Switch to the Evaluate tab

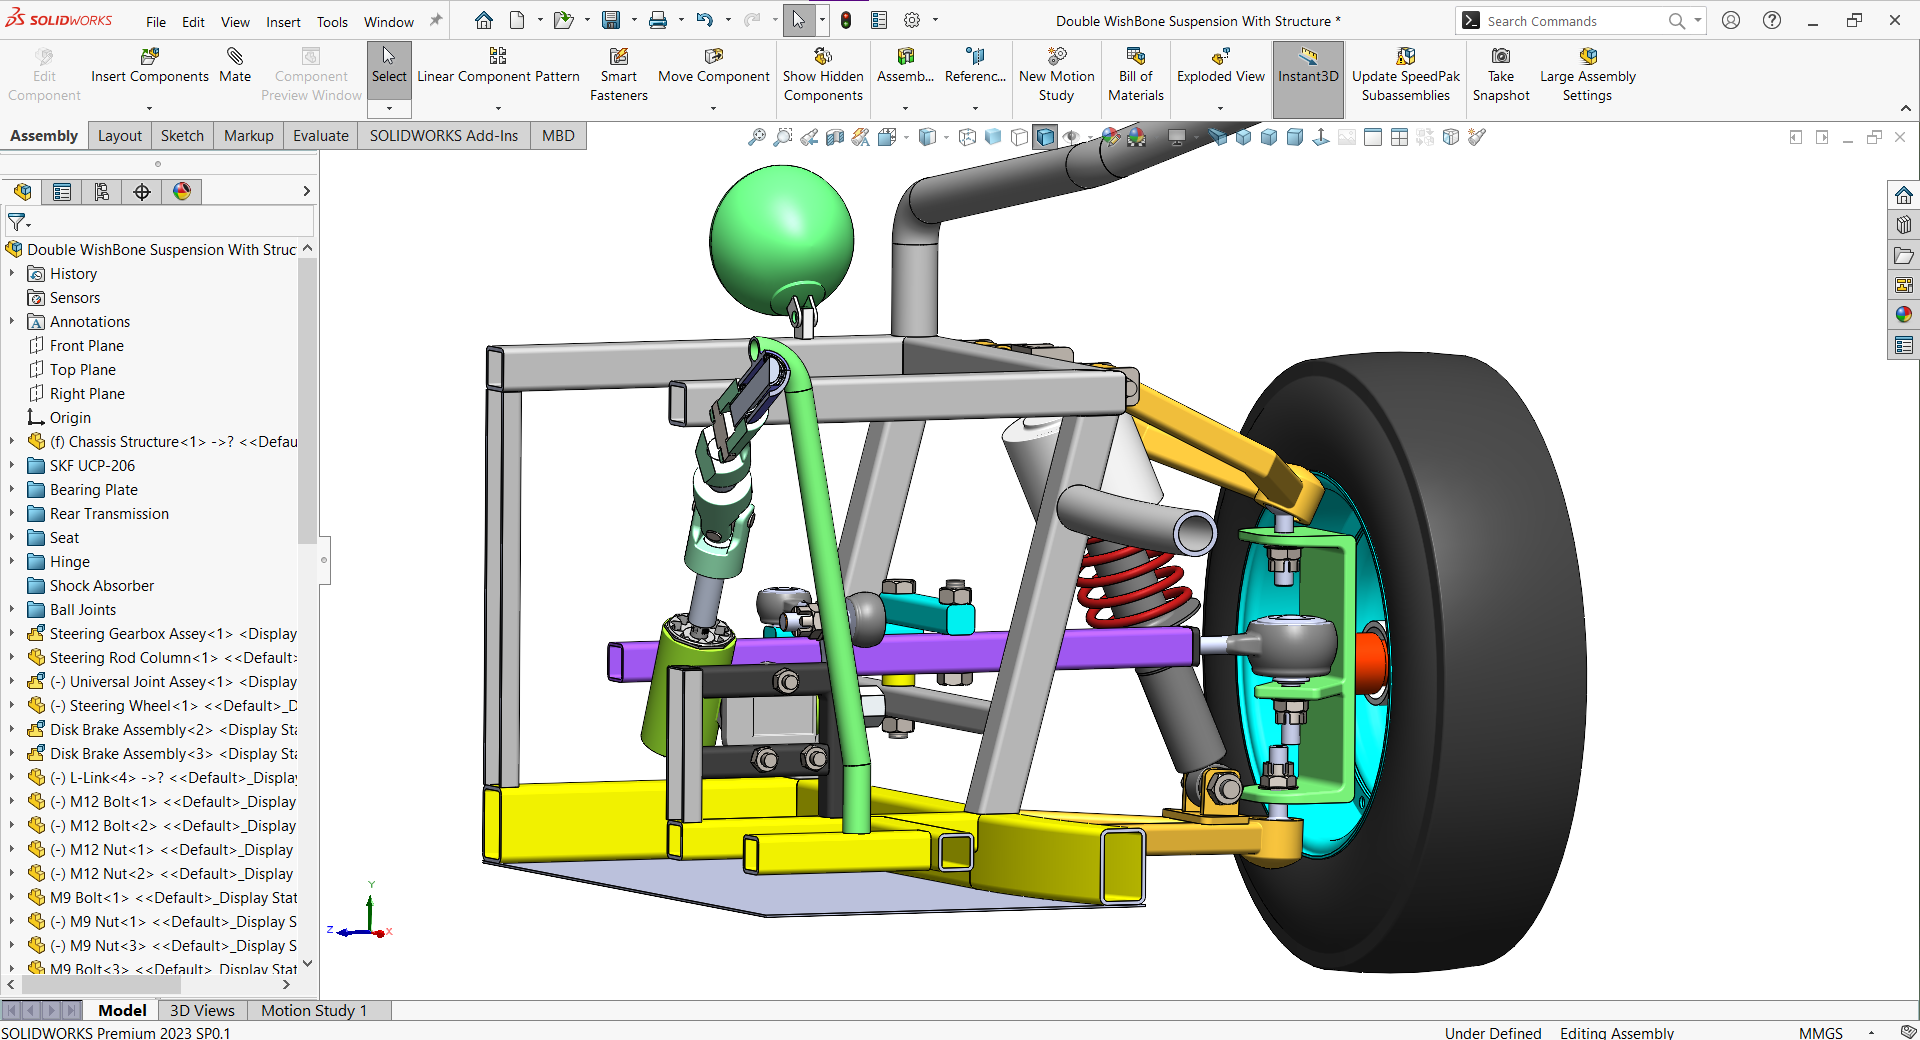click(320, 136)
